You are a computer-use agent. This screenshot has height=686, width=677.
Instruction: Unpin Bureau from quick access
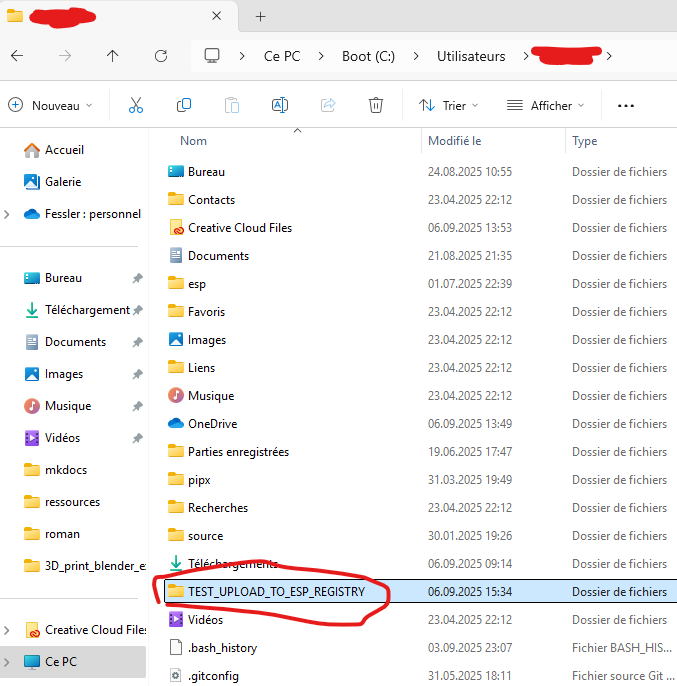point(137,278)
